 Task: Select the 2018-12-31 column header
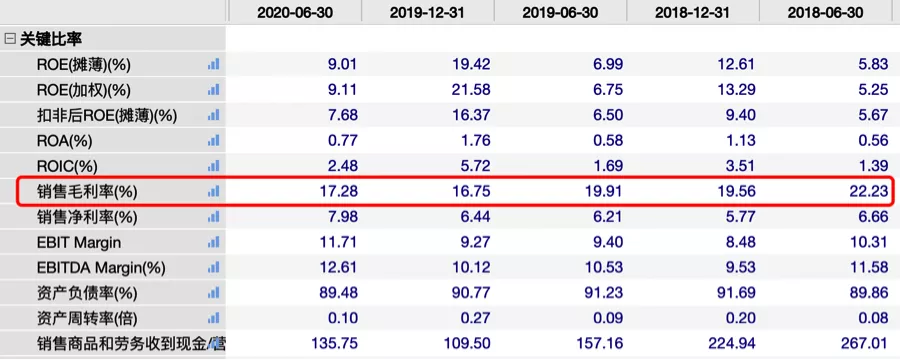click(692, 13)
